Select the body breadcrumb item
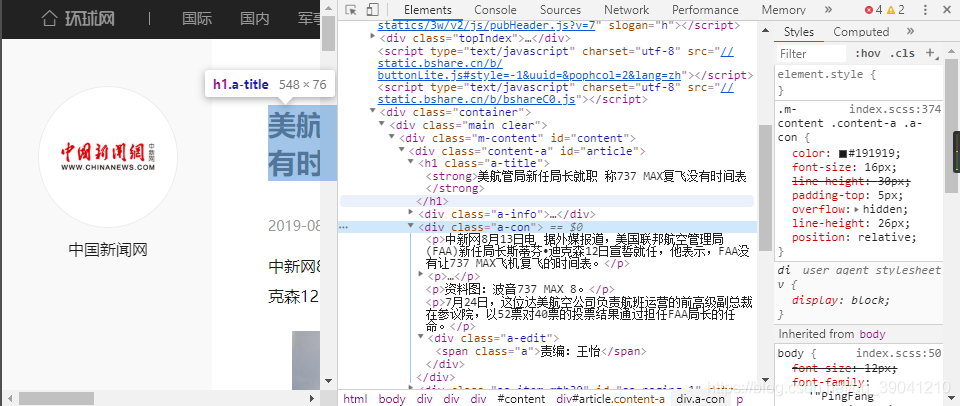 [392, 399]
